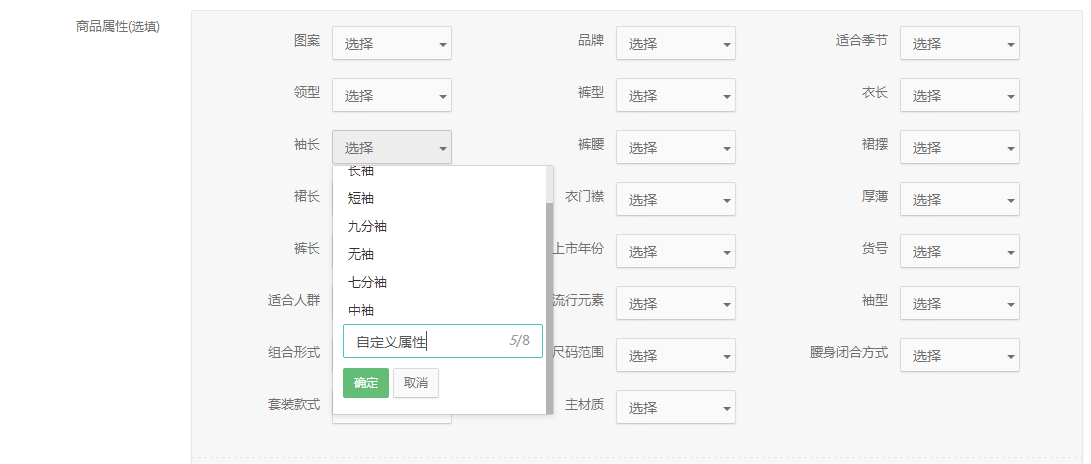The width and height of the screenshot is (1091, 464).
Task: Click the custom attribute text field
Action: pos(425,341)
